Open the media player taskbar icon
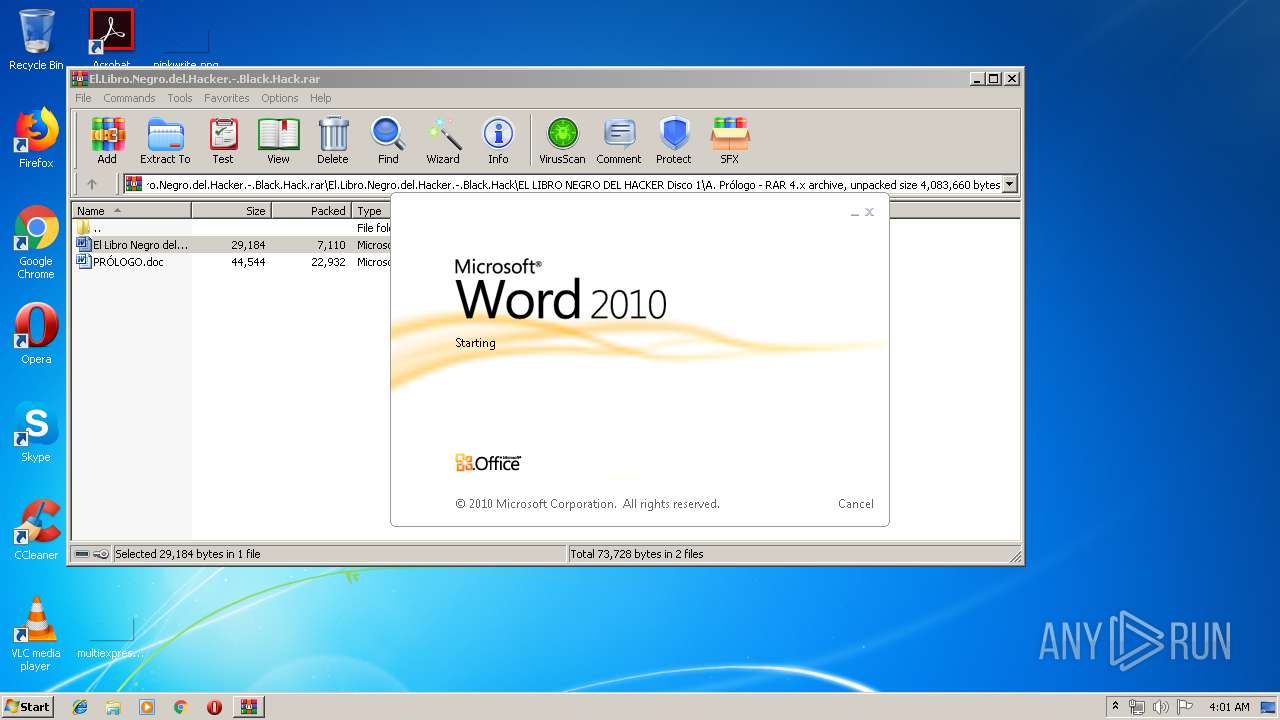 tap(147, 707)
